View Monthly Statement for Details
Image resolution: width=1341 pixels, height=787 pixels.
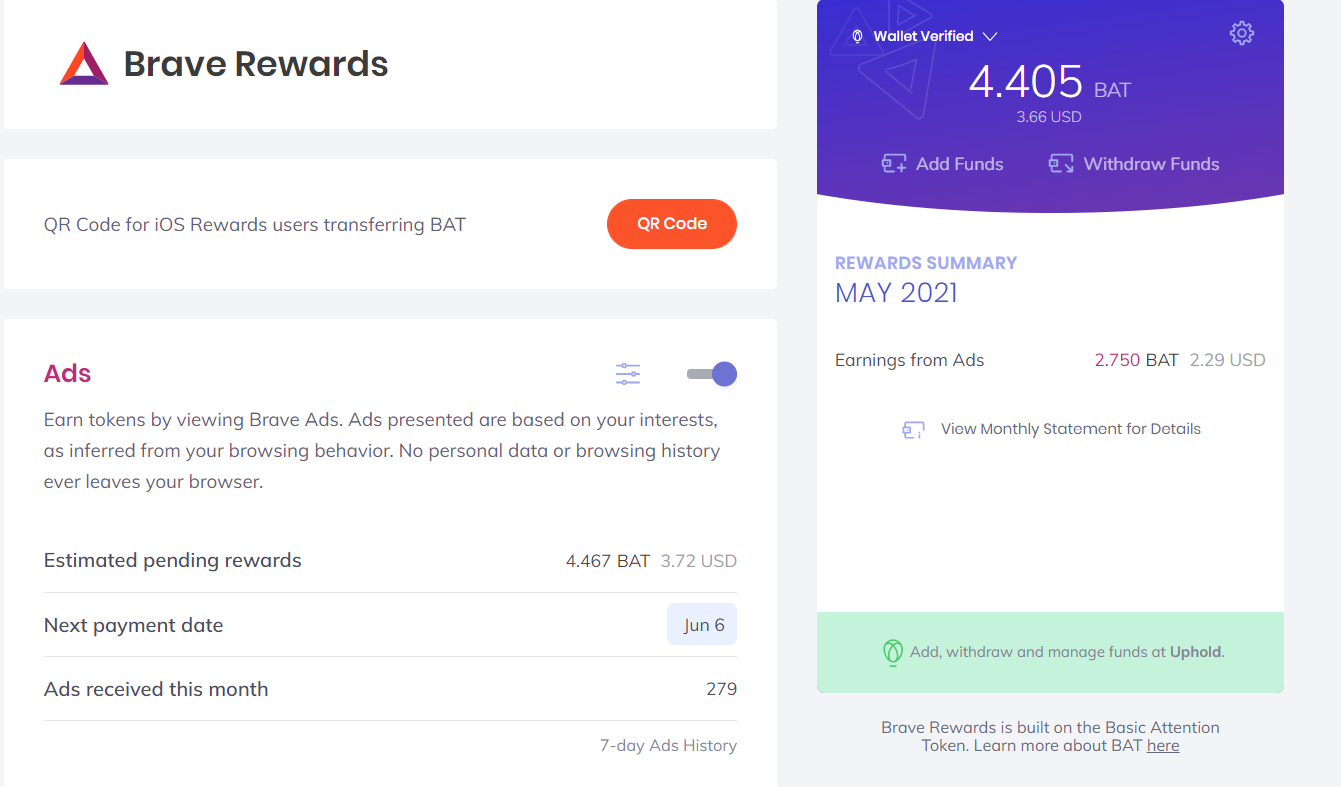1070,429
